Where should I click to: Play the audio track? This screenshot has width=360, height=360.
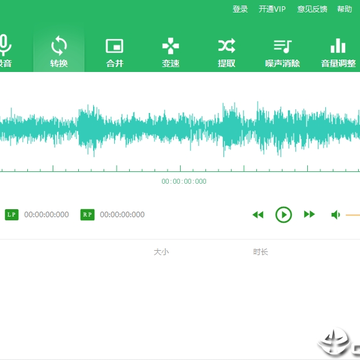(284, 215)
